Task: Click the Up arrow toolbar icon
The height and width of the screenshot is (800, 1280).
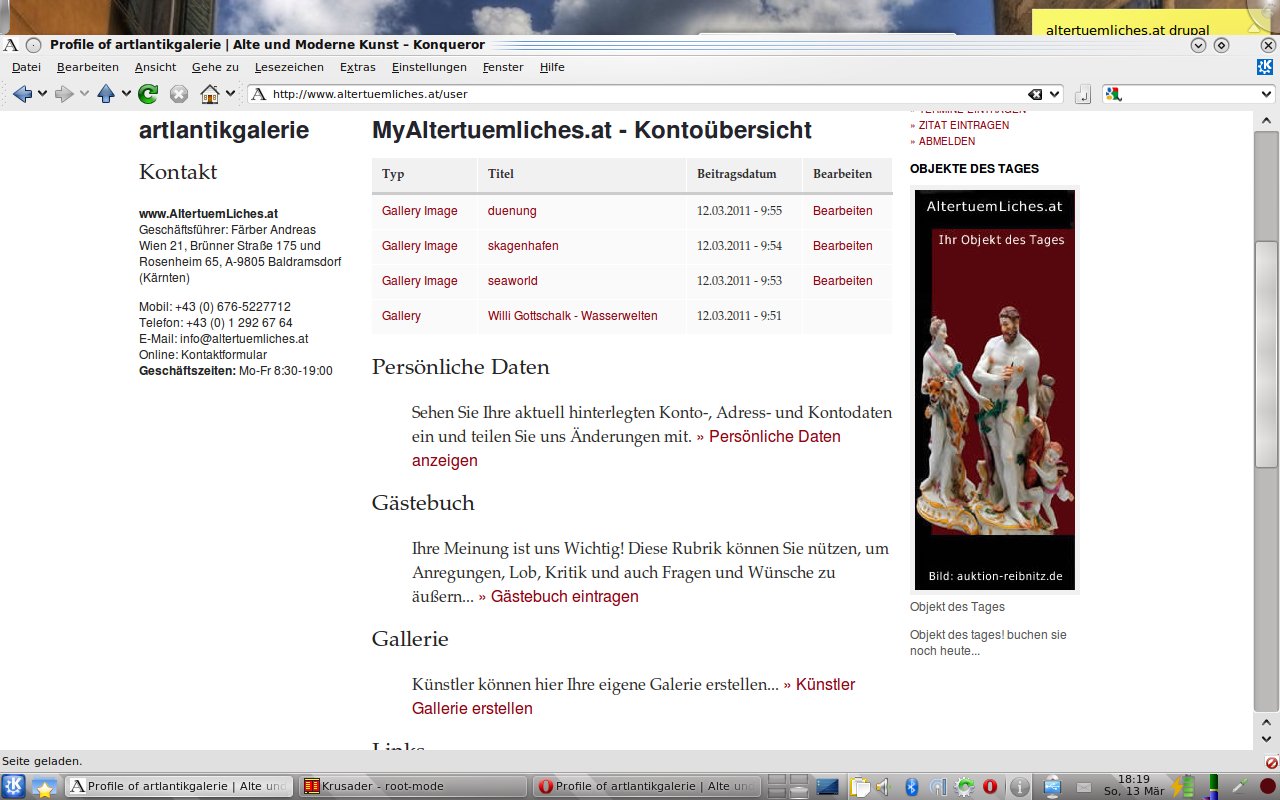Action: click(x=106, y=94)
